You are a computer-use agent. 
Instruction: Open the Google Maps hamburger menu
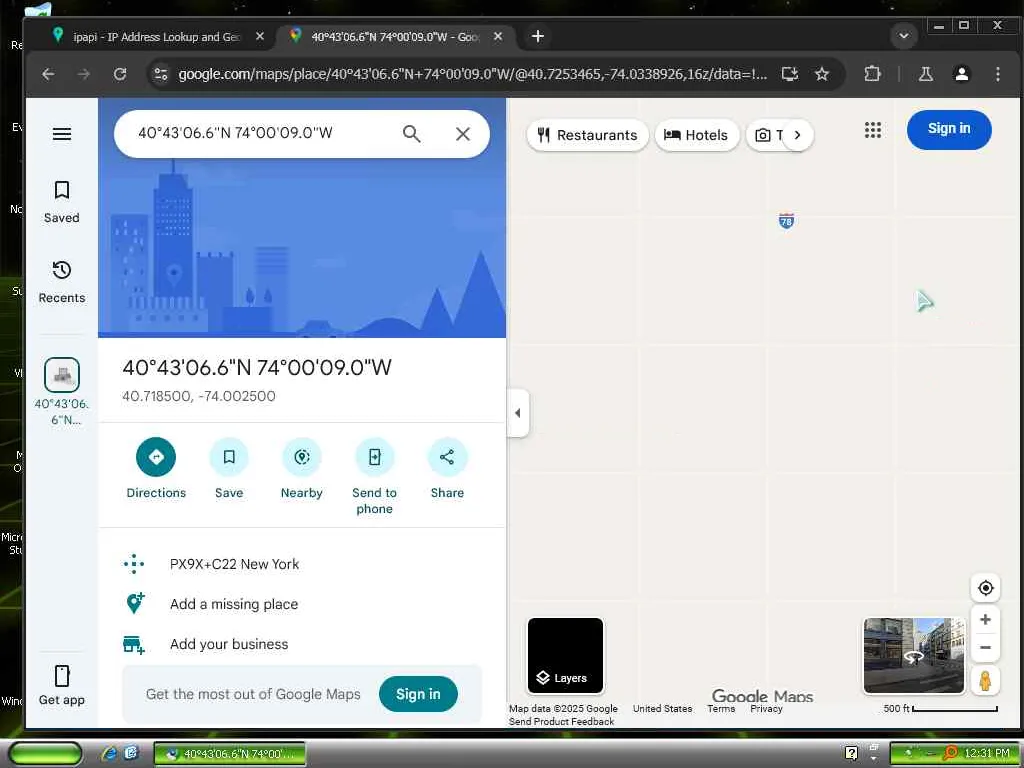(62, 134)
